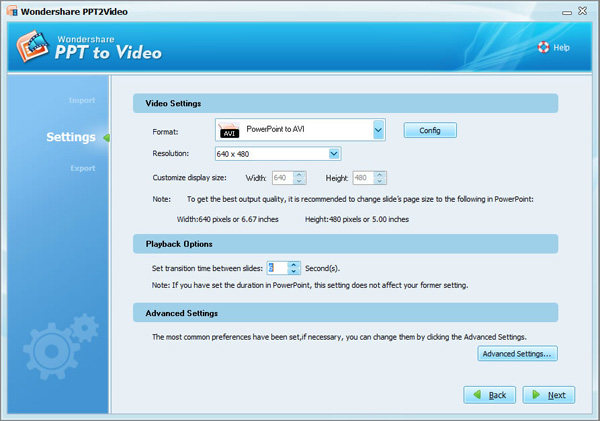
Task: Decrease the transition time with down arrow
Action: point(294,272)
